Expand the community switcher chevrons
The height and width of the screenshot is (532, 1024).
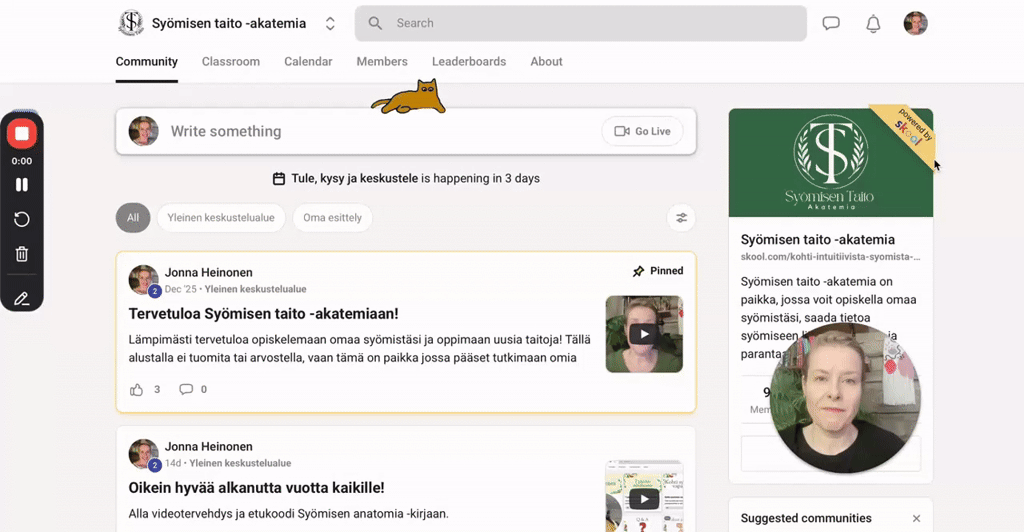coord(330,23)
